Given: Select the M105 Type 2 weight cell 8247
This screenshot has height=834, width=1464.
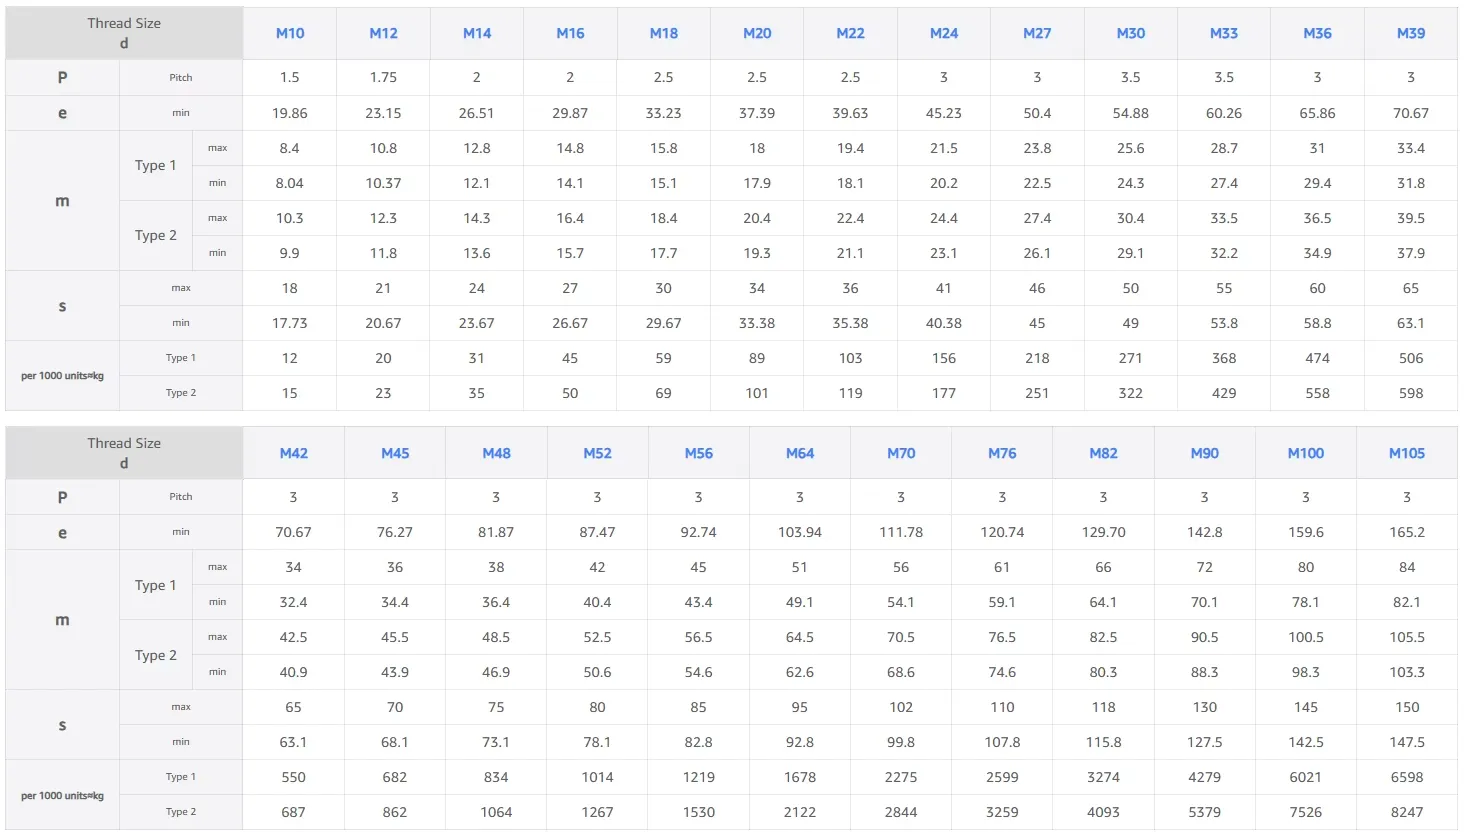Looking at the screenshot, I should tap(1407, 812).
